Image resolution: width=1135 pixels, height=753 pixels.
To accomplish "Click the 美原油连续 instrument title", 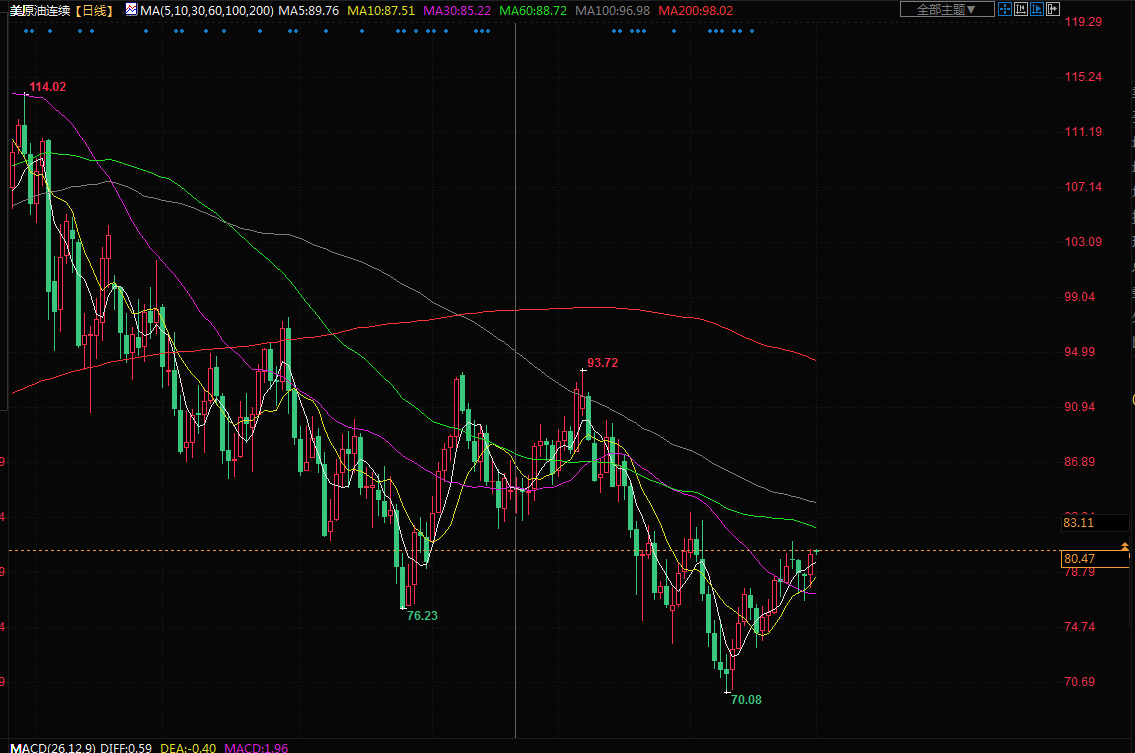I will click(40, 9).
